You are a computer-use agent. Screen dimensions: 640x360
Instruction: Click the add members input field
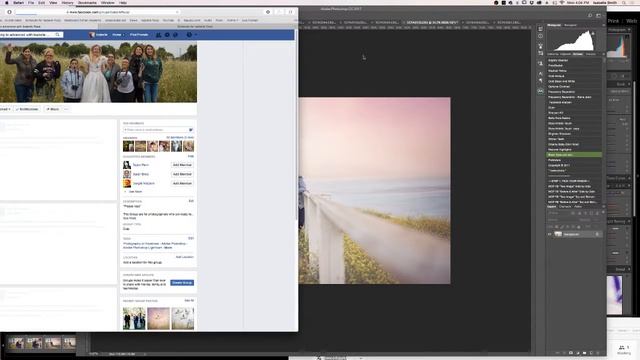(158, 130)
